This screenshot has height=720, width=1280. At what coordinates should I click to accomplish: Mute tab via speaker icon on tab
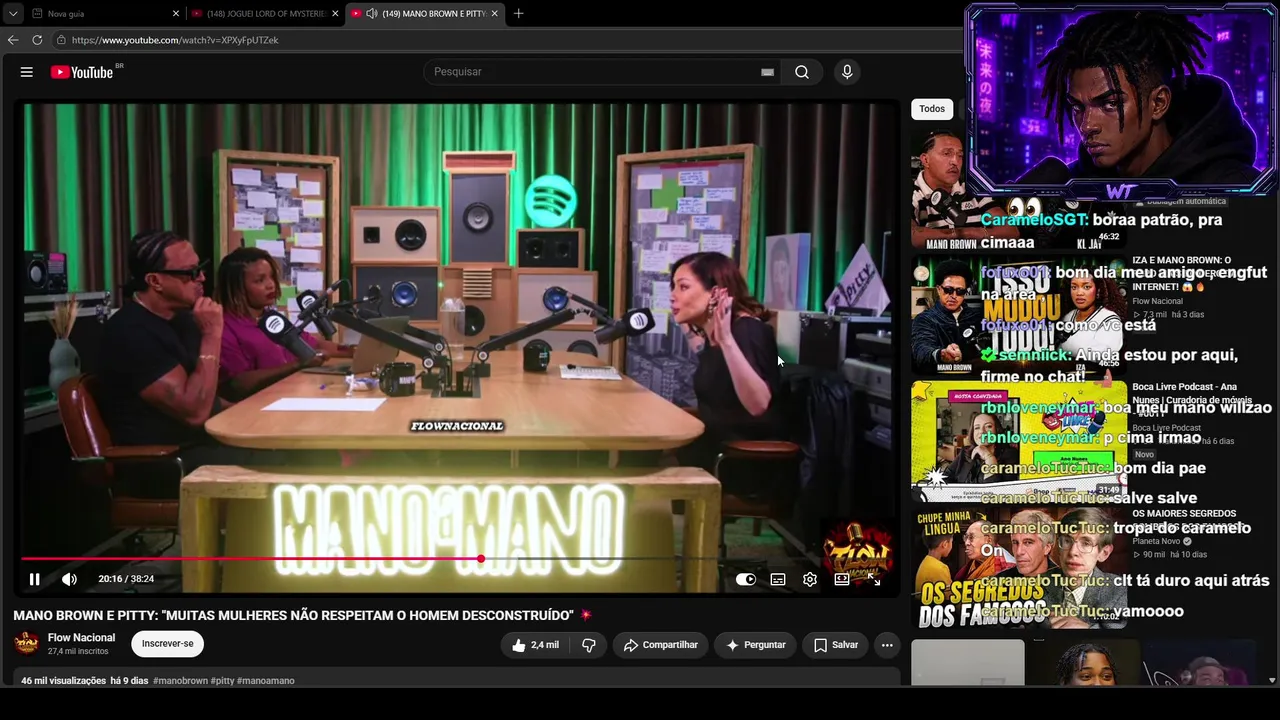372,14
